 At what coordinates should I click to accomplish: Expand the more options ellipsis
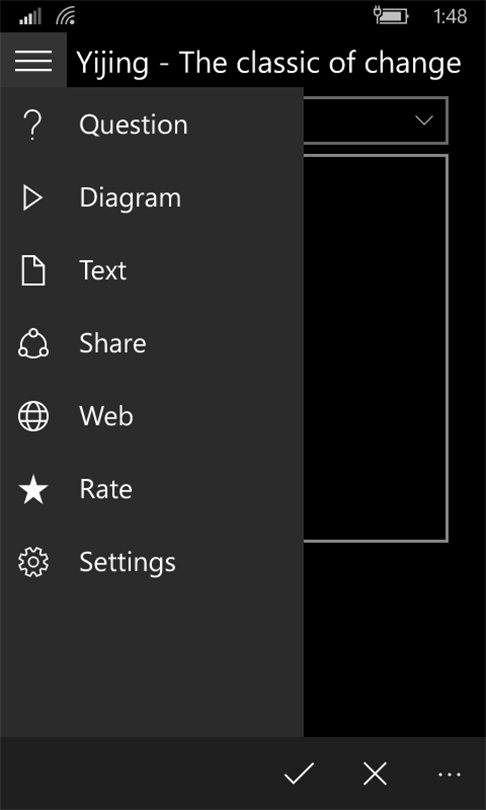pos(449,774)
